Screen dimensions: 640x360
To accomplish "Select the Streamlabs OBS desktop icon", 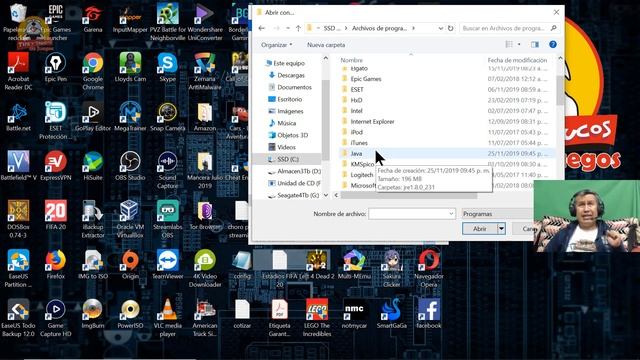I will click(x=167, y=219).
